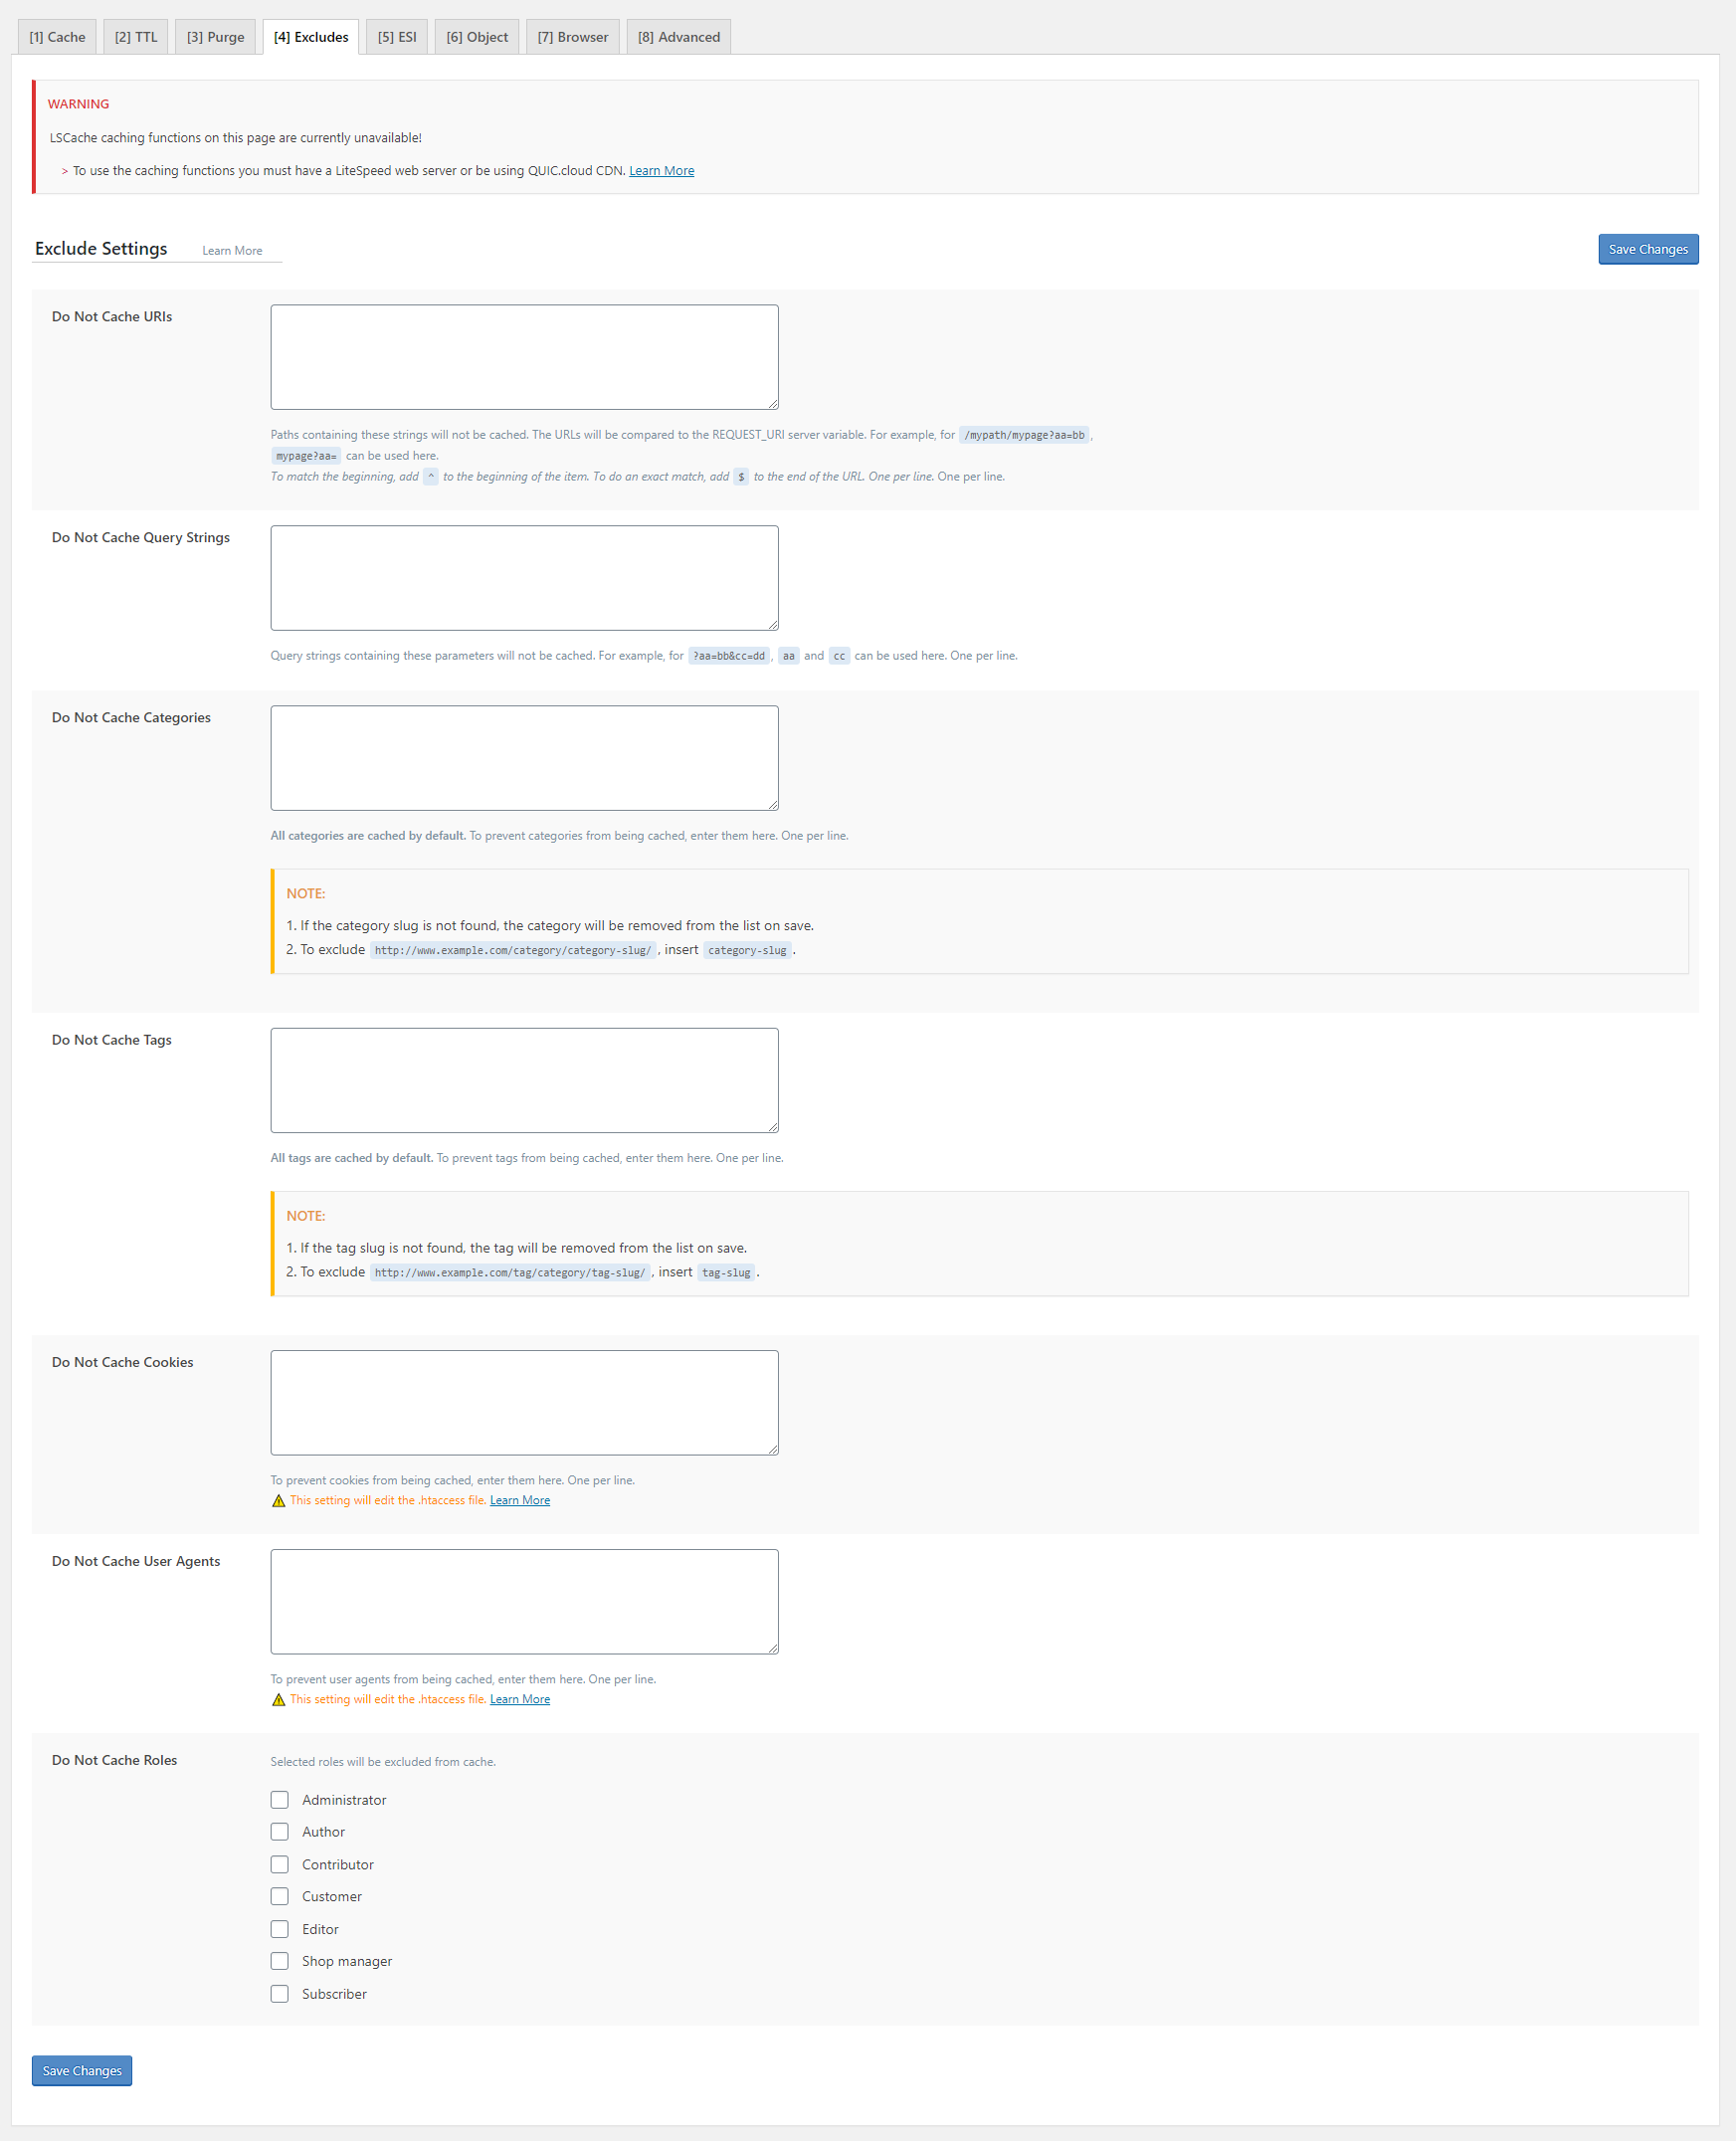Click the bottom Save Changes button
Viewport: 1736px width, 2141px height.
click(82, 2070)
